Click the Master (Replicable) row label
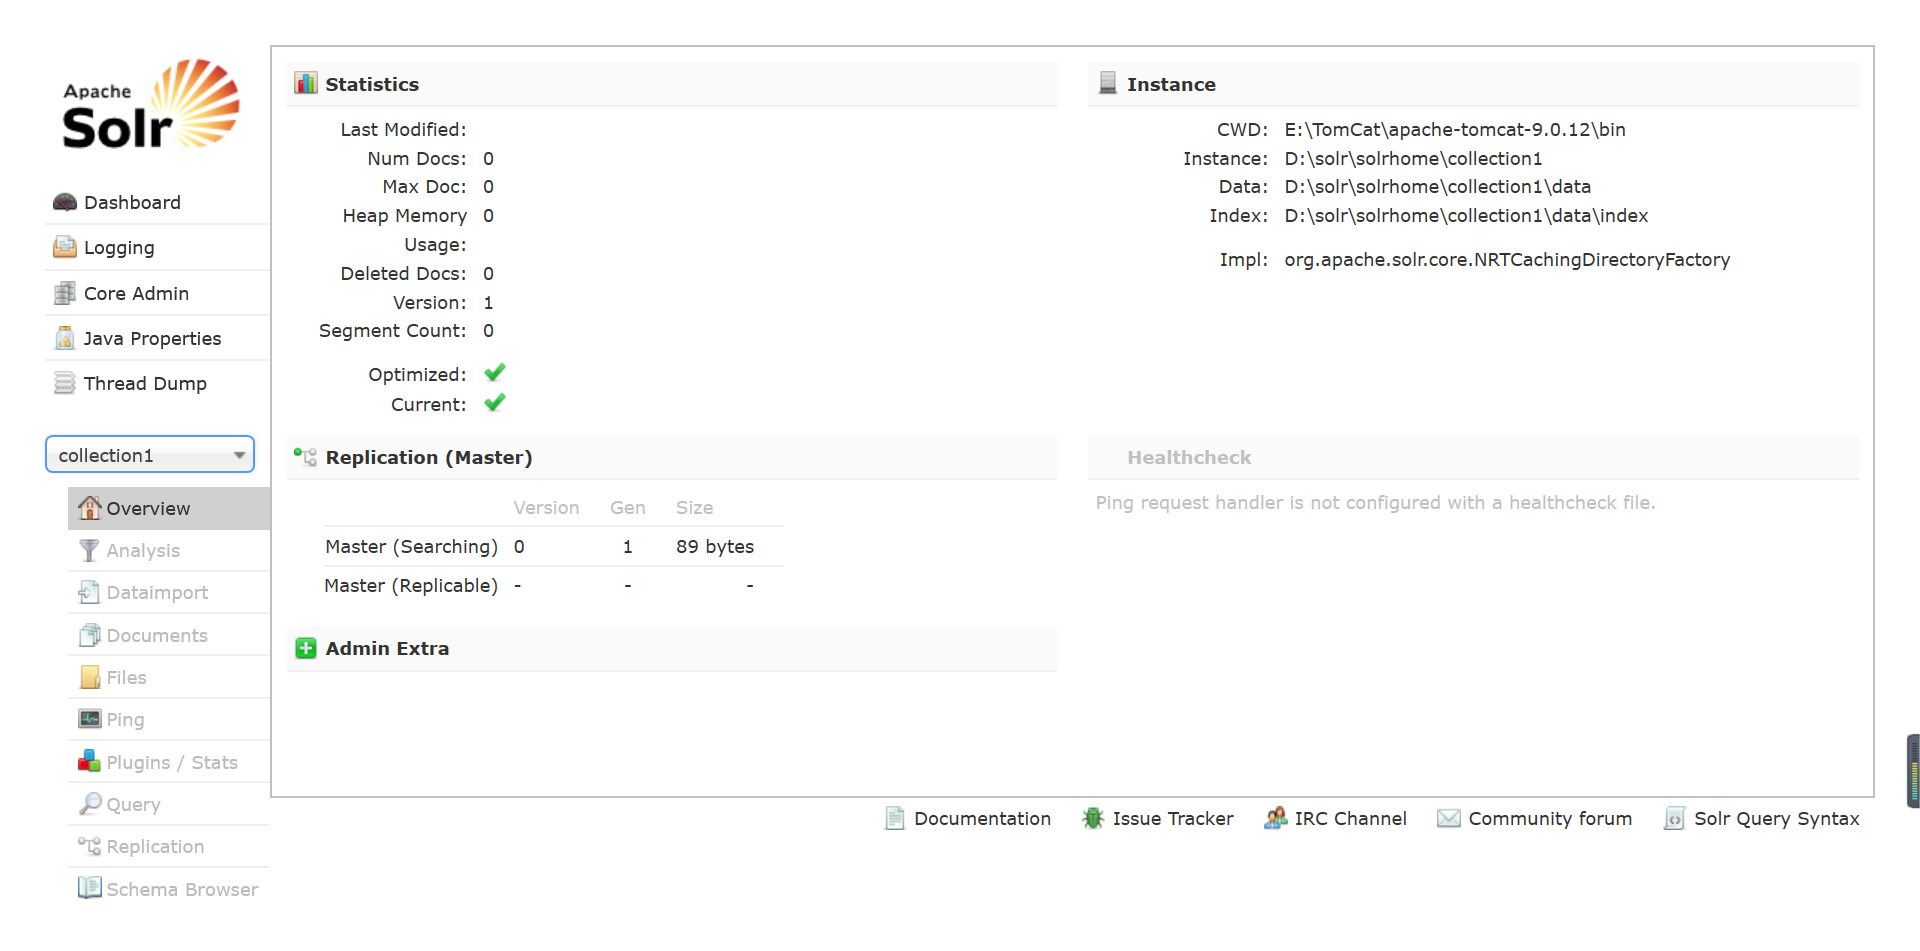Viewport: 1920px width, 951px height. pos(411,585)
